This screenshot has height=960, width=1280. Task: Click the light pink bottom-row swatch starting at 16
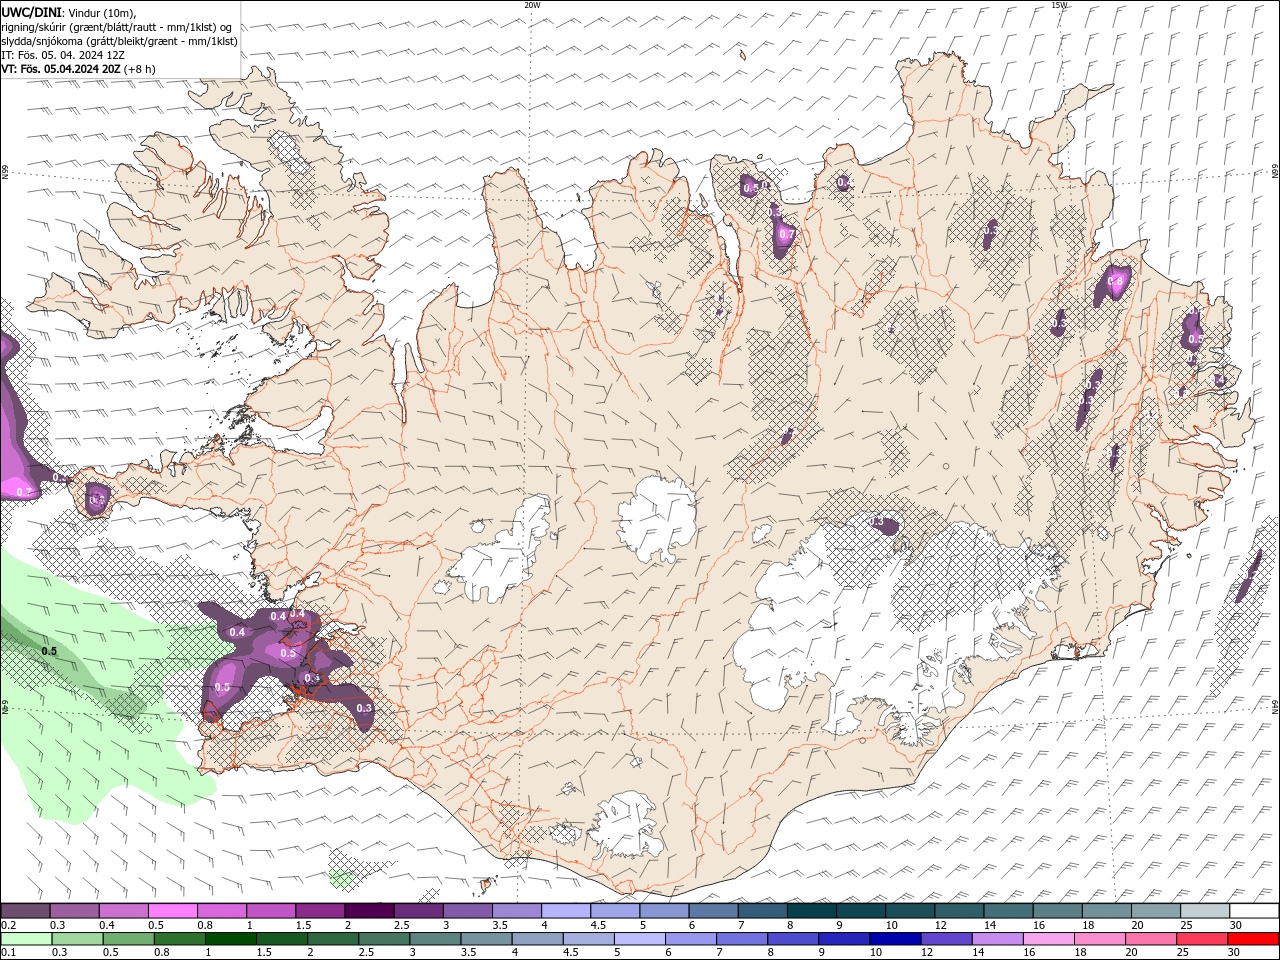point(1047,939)
